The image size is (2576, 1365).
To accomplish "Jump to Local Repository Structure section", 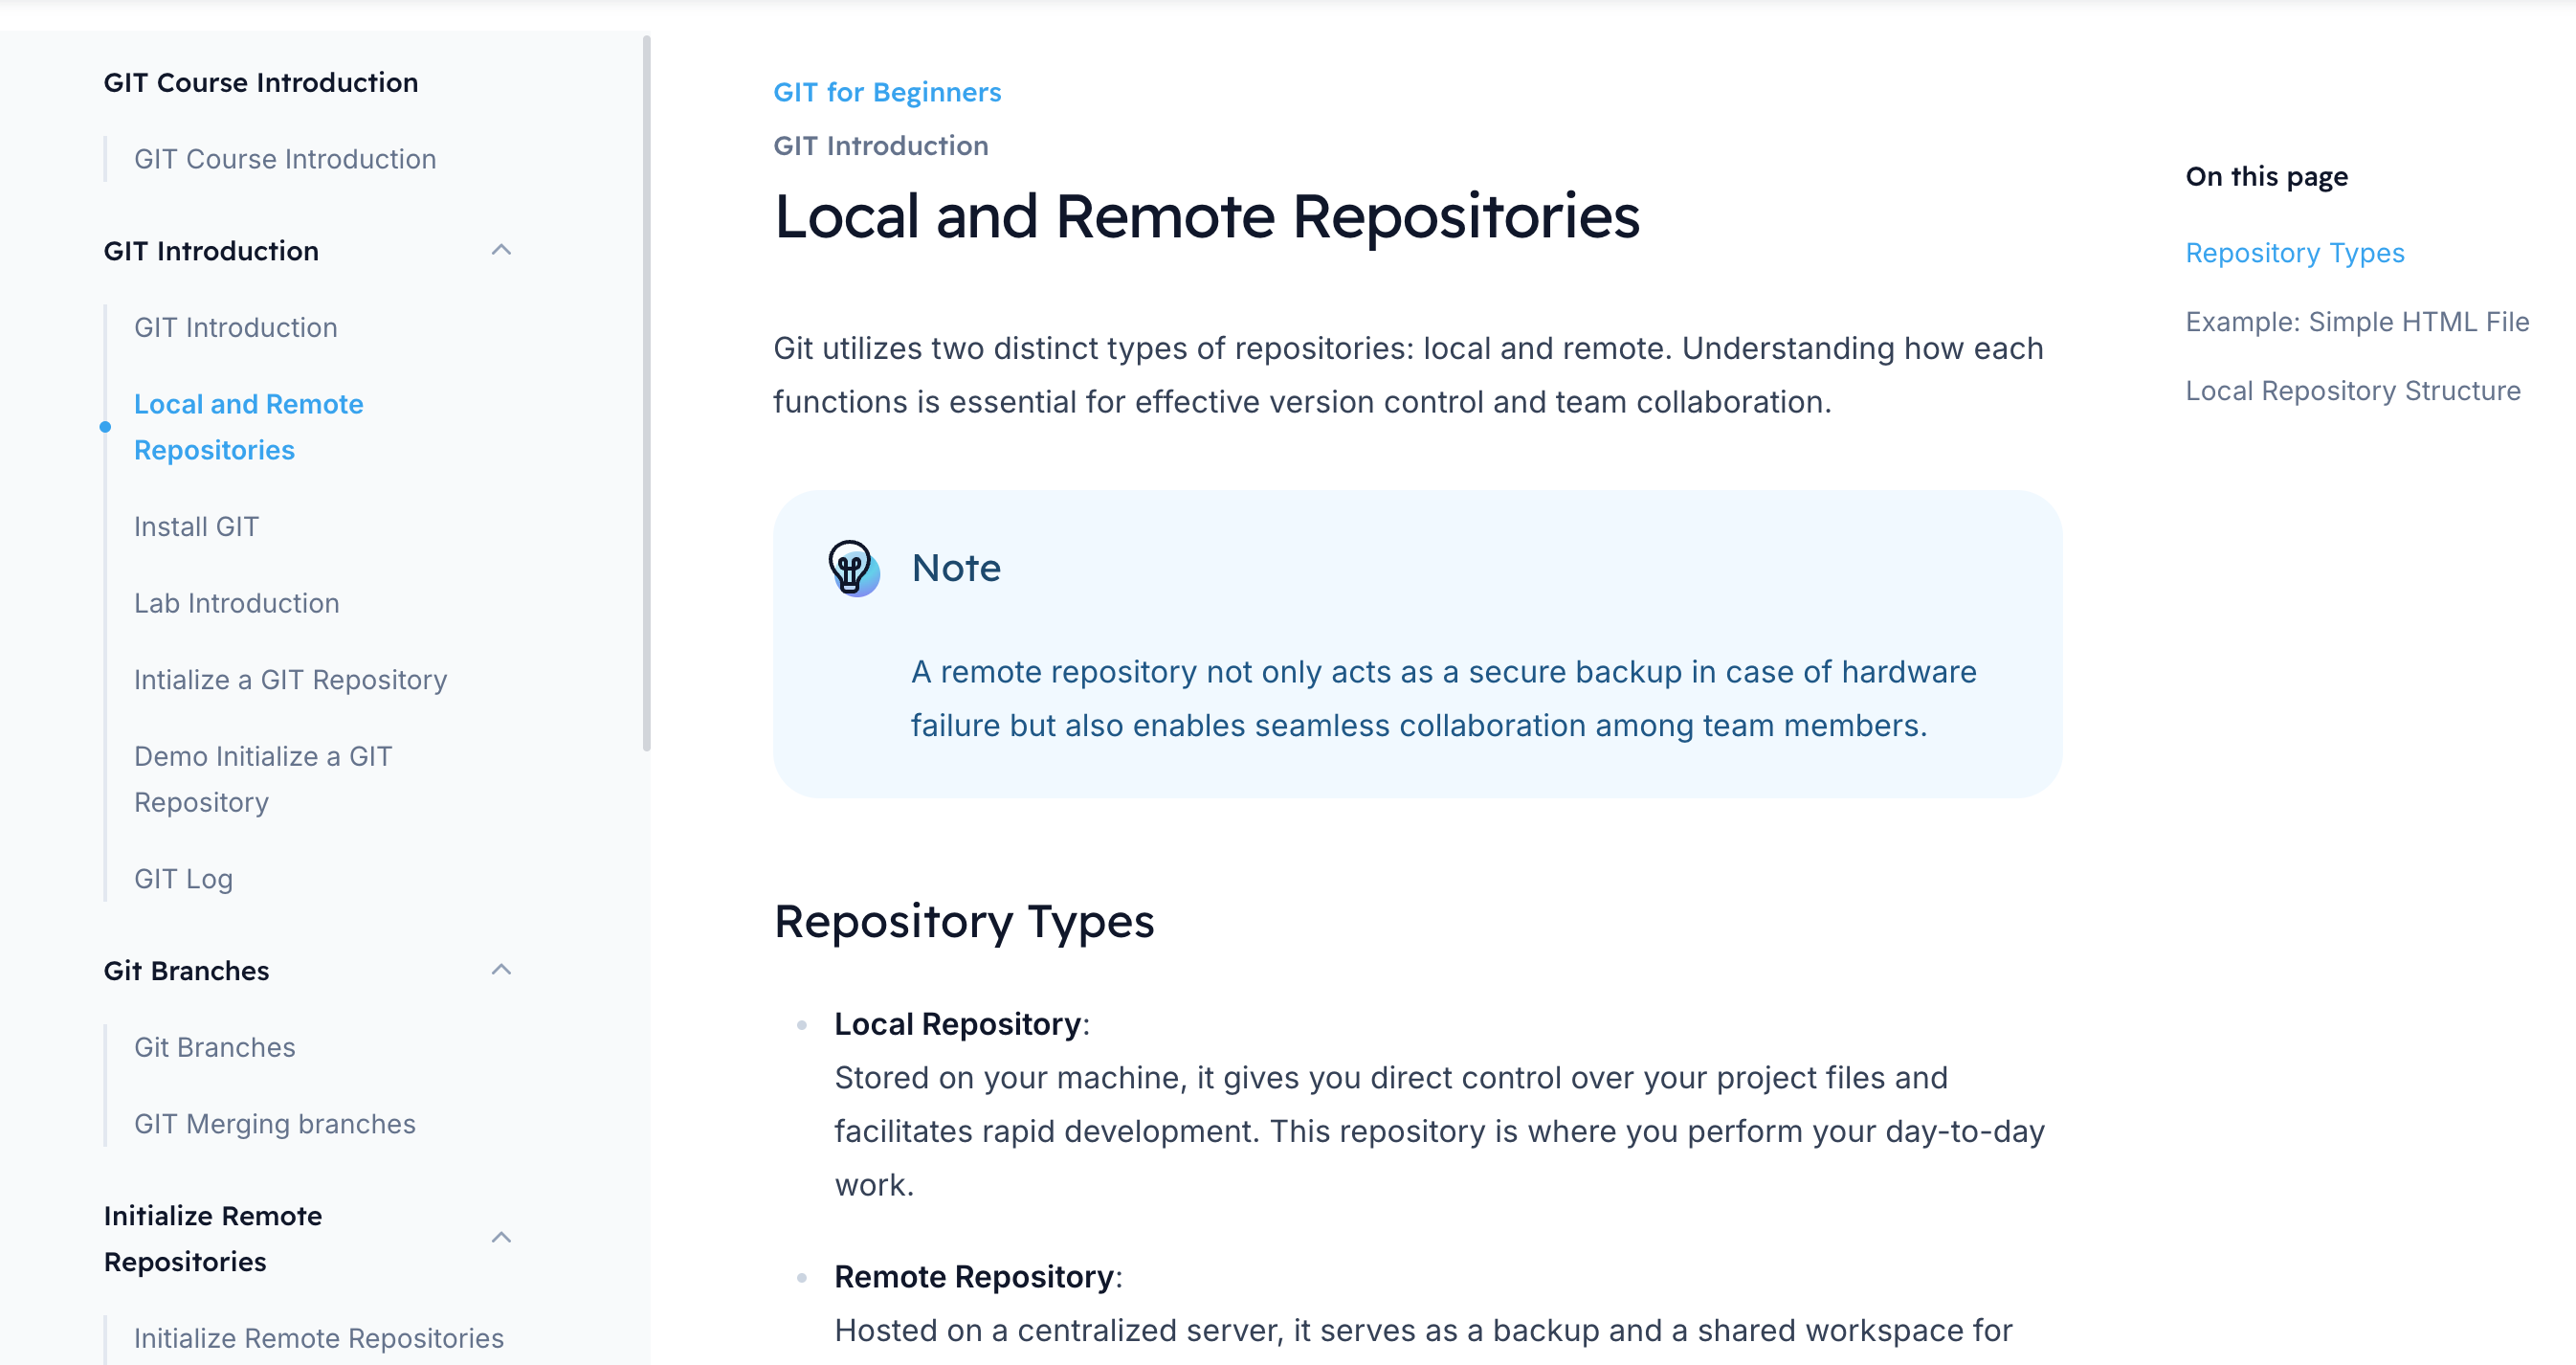I will click(2352, 391).
